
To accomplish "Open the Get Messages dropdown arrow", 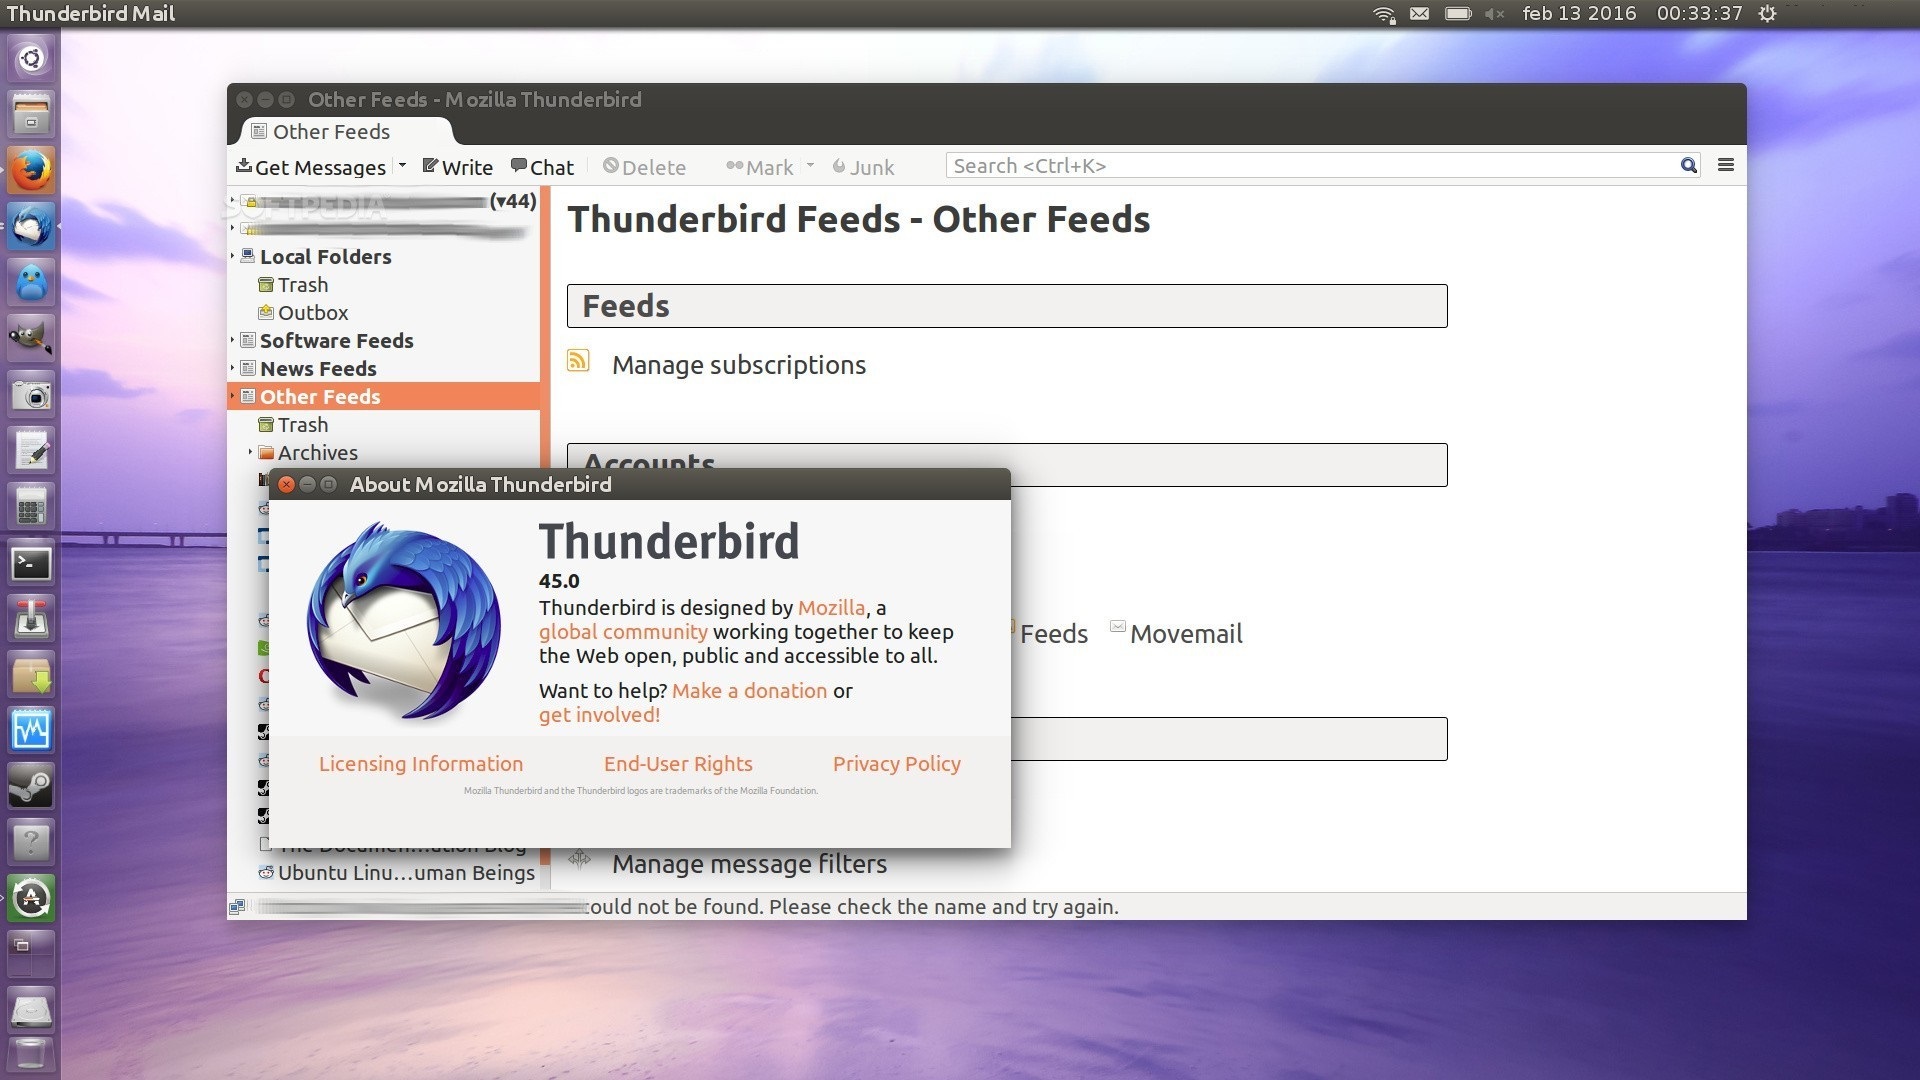I will [x=402, y=165].
